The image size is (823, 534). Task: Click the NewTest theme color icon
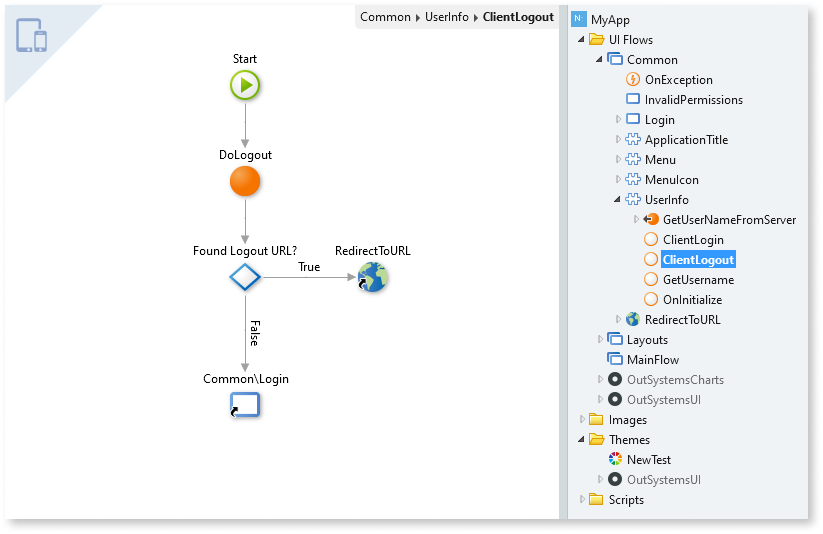pos(616,460)
